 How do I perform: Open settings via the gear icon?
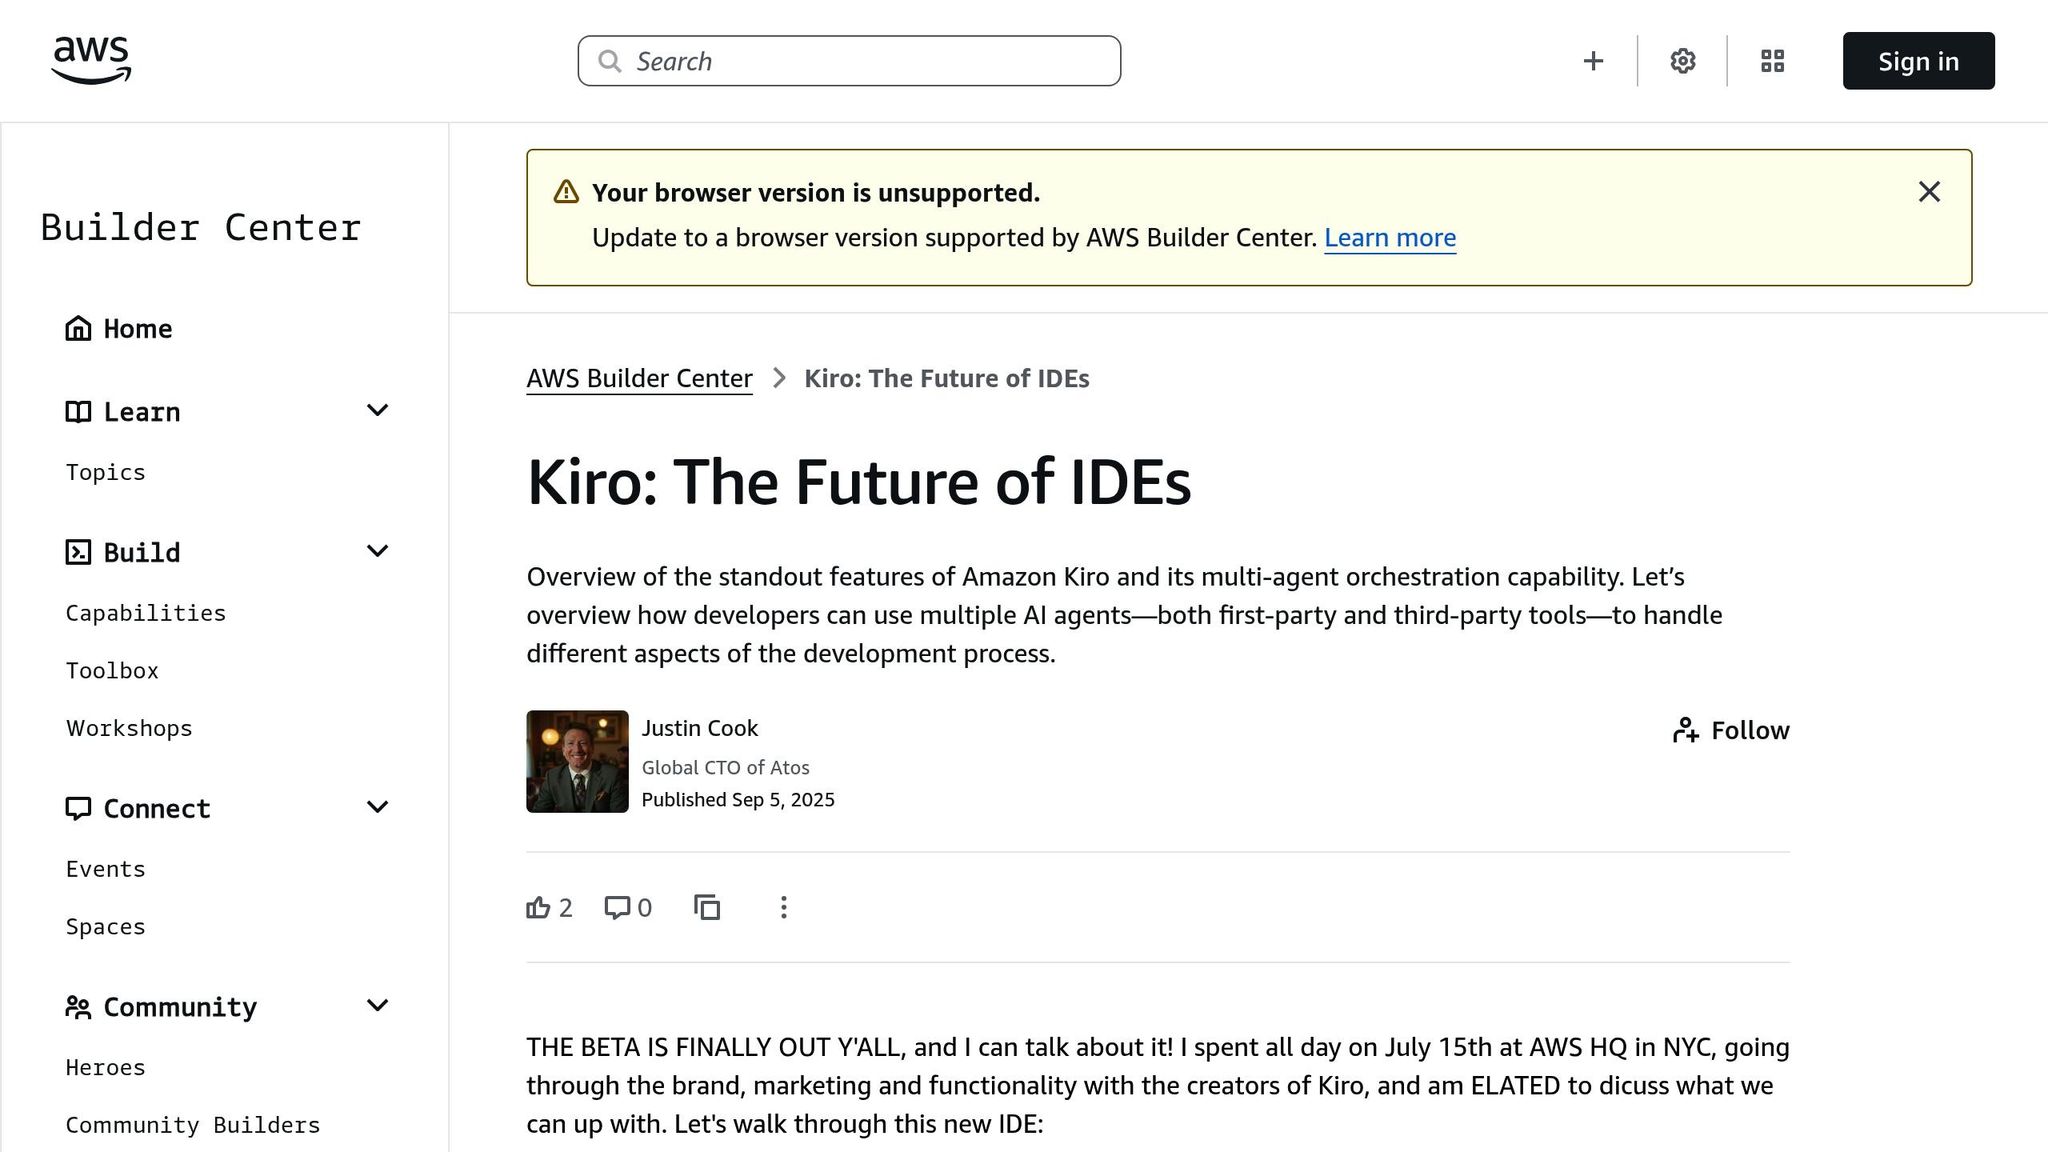tap(1682, 61)
